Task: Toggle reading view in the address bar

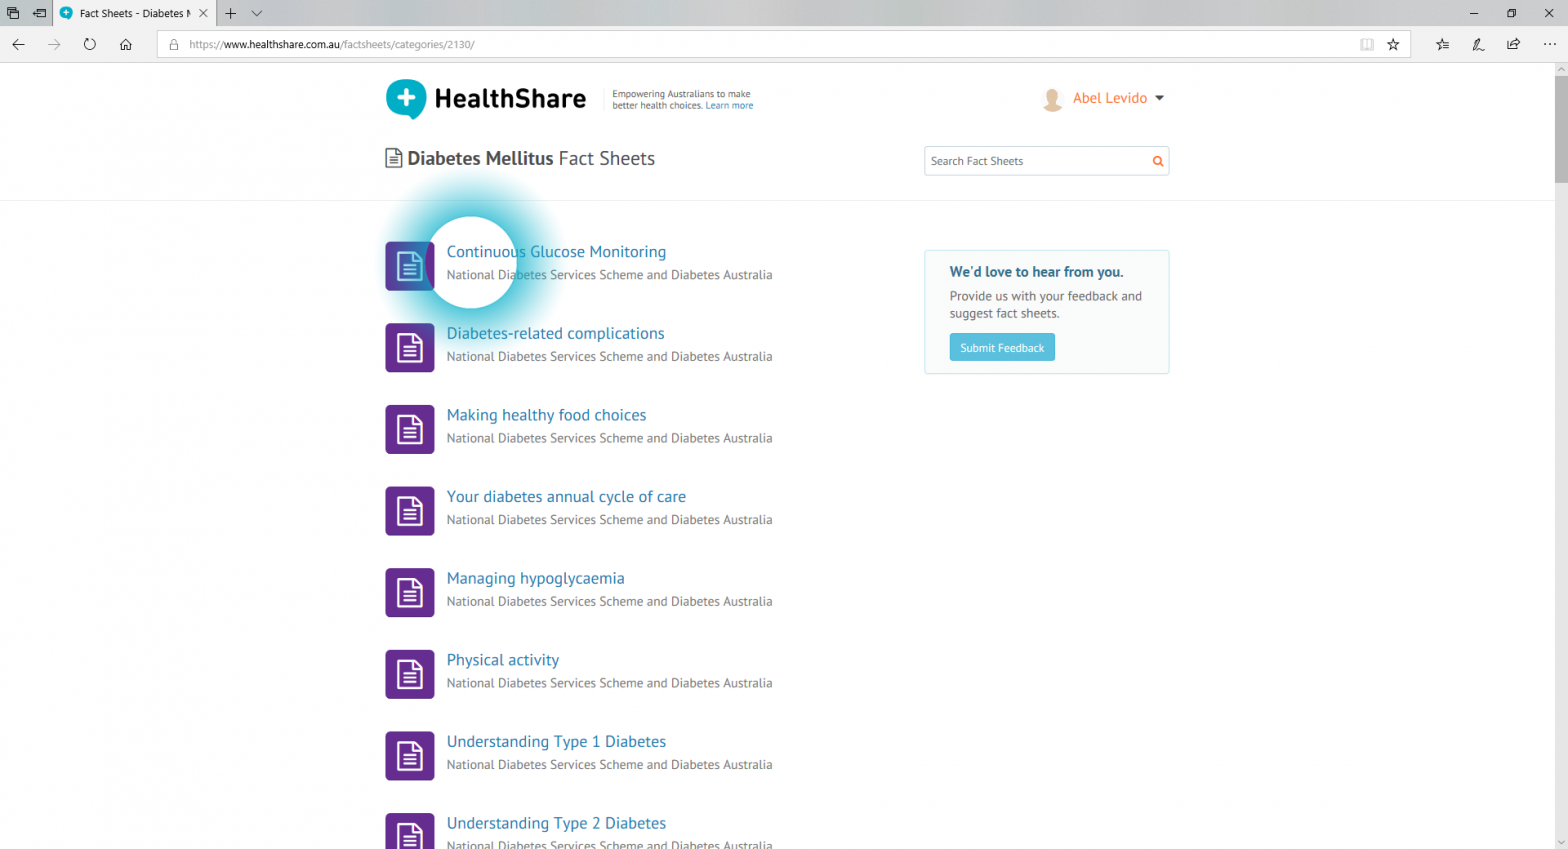Action: (1366, 44)
